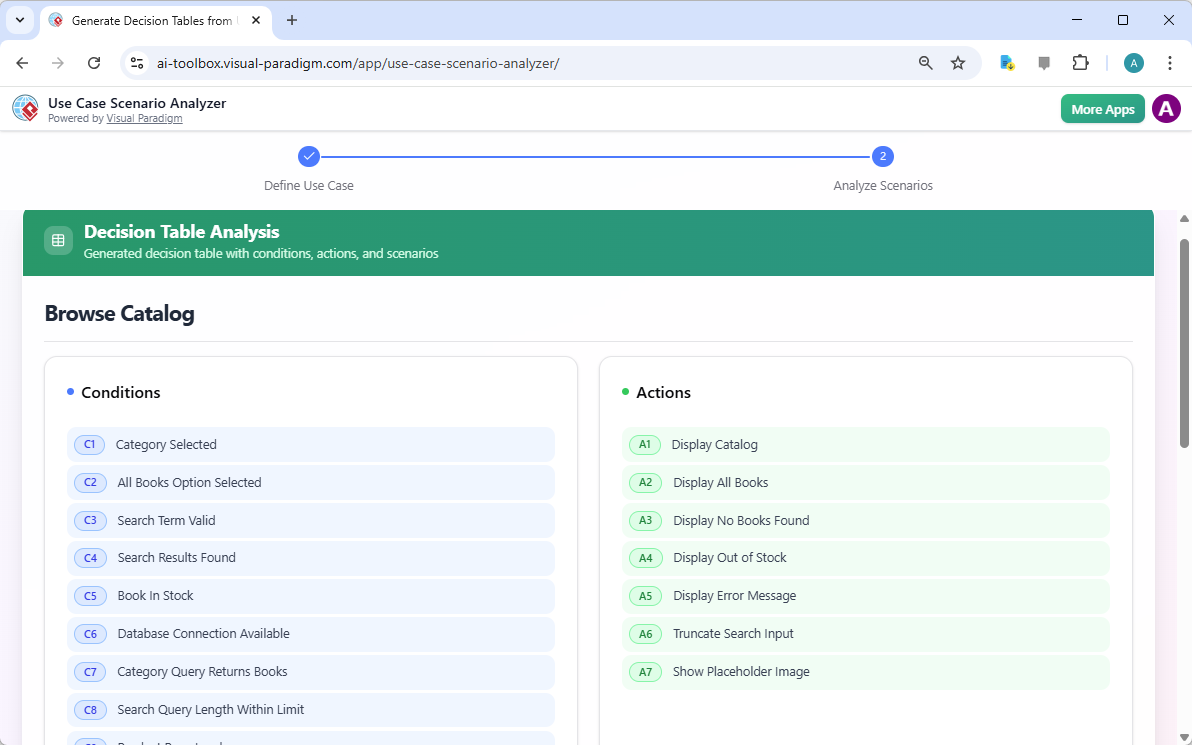
Task: Select condition C3 Search Term Valid
Action: pyautogui.click(x=310, y=520)
